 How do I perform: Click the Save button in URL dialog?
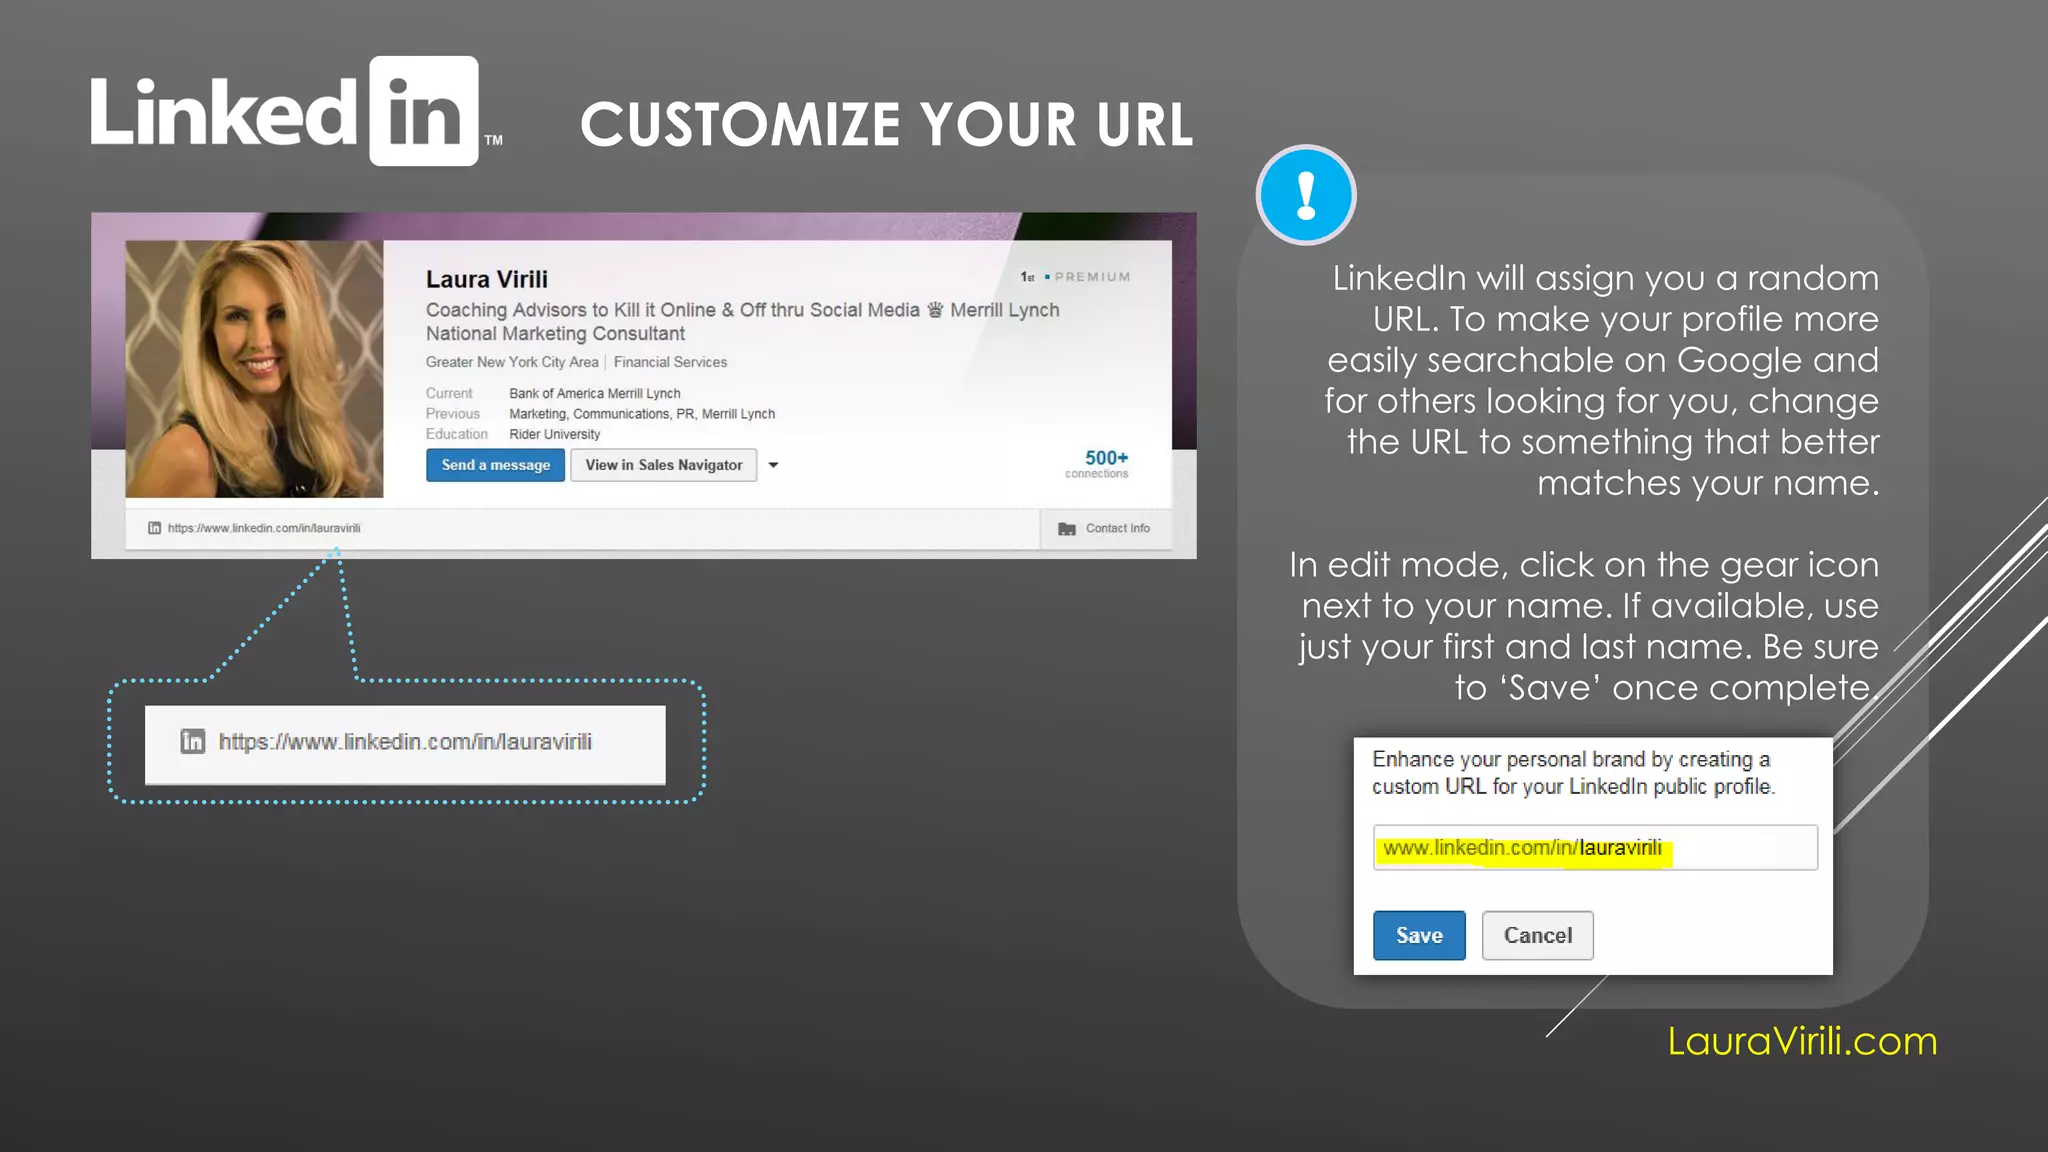(1419, 935)
